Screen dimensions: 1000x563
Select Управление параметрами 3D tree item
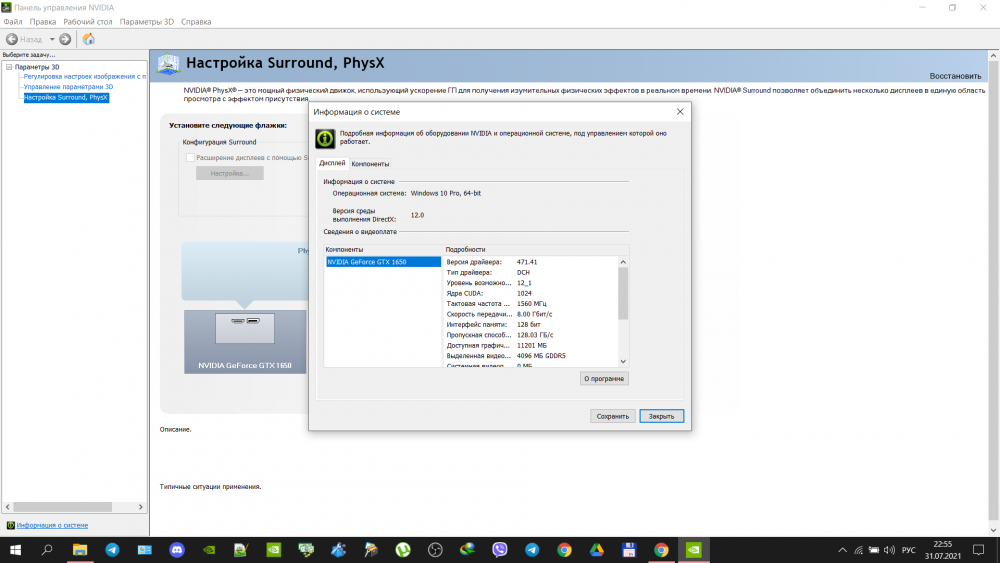coord(68,87)
